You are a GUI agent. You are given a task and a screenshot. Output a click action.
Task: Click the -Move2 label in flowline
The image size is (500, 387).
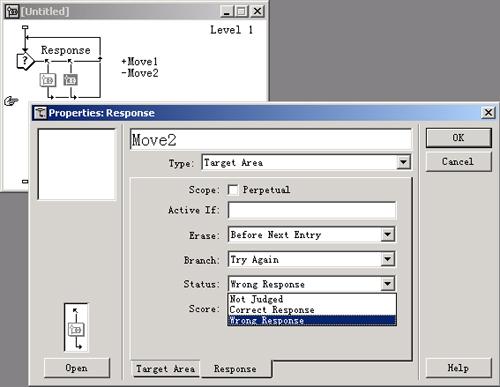(140, 73)
